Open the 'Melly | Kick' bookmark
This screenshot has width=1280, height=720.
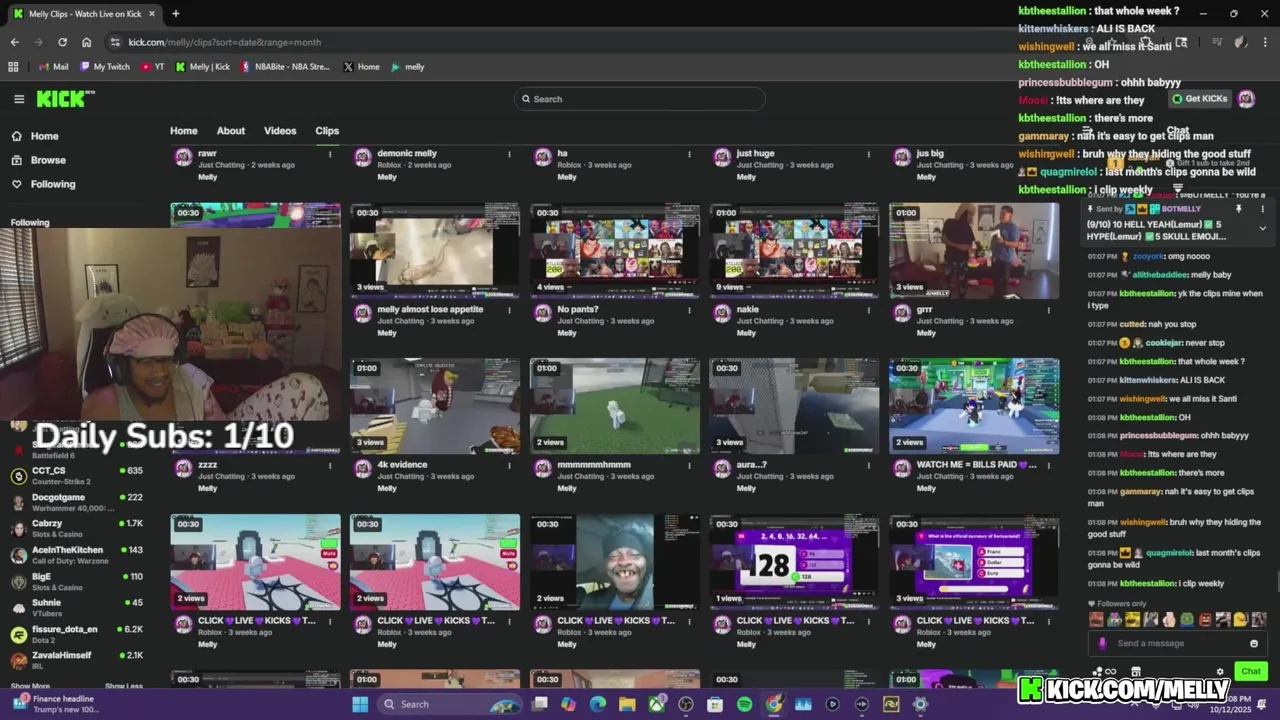pyautogui.click(x=203, y=67)
